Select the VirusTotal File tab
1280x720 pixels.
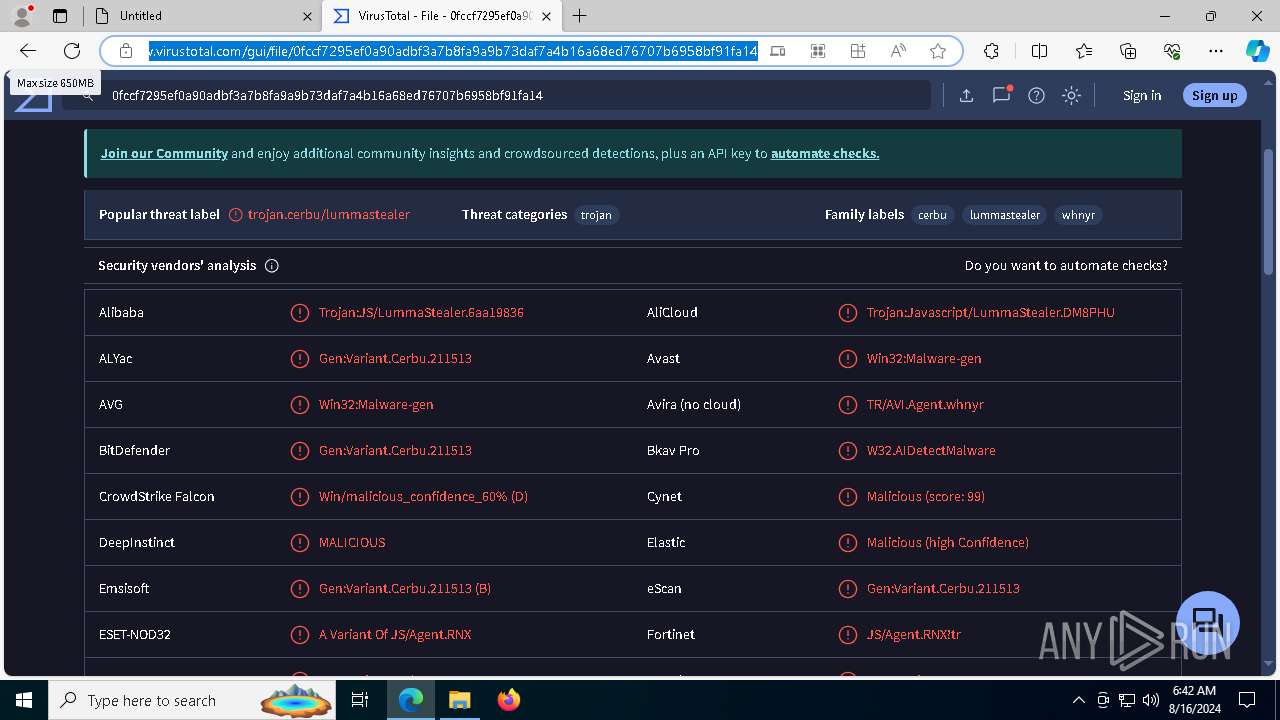click(x=440, y=16)
